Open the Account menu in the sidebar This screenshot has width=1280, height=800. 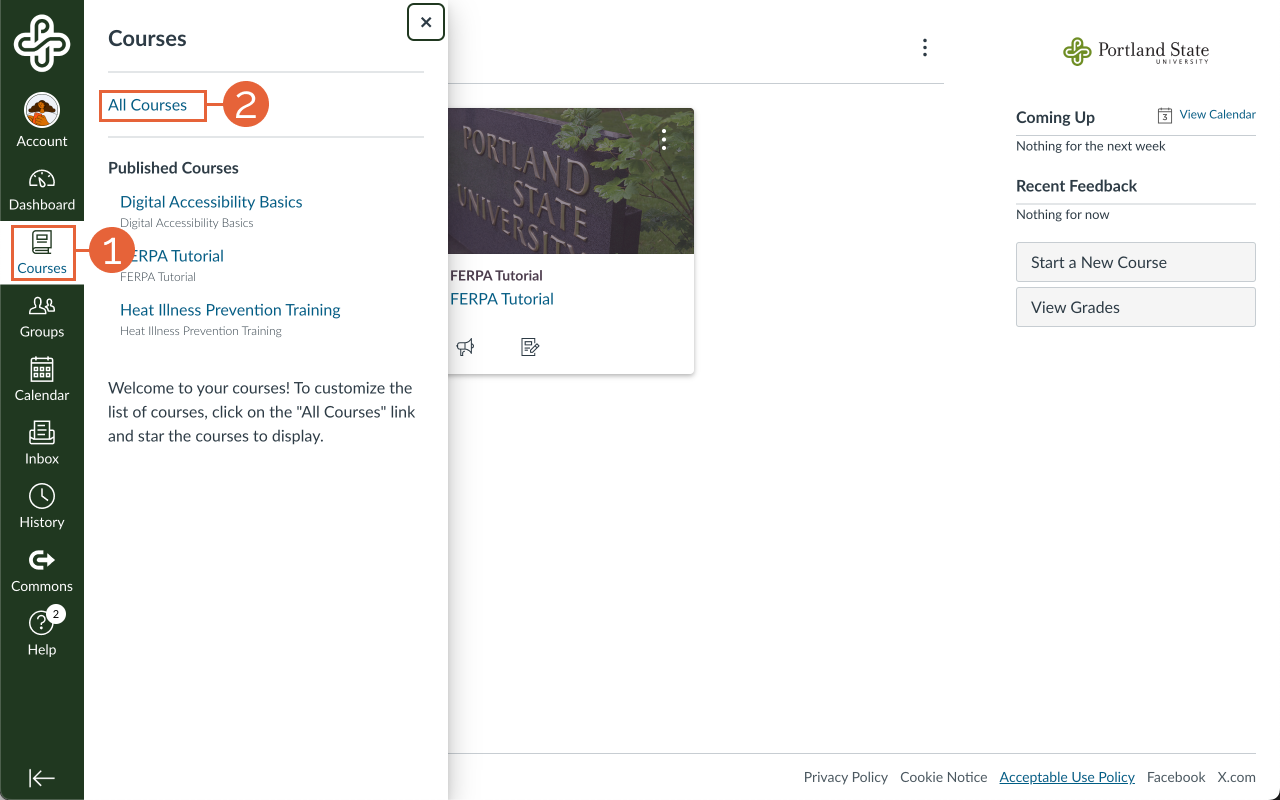point(42,121)
